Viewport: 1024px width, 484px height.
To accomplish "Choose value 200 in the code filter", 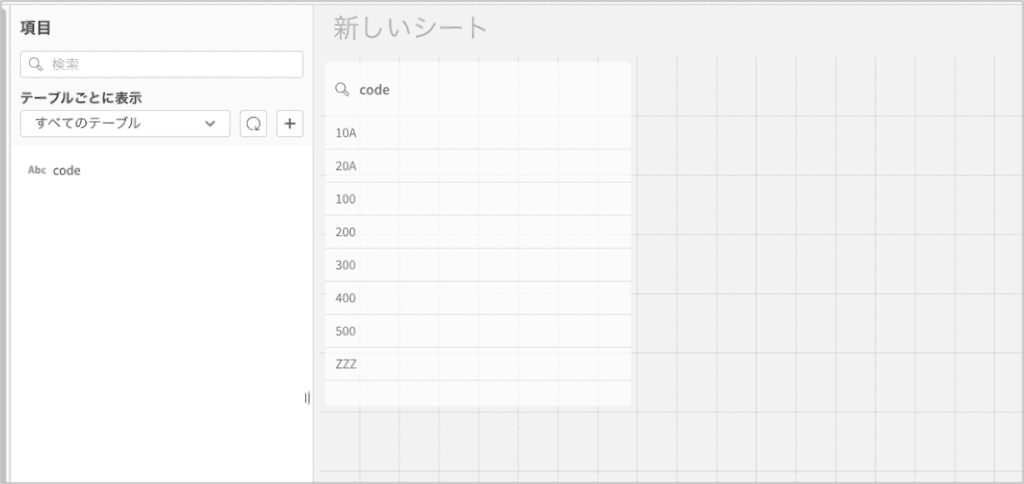I will [346, 232].
